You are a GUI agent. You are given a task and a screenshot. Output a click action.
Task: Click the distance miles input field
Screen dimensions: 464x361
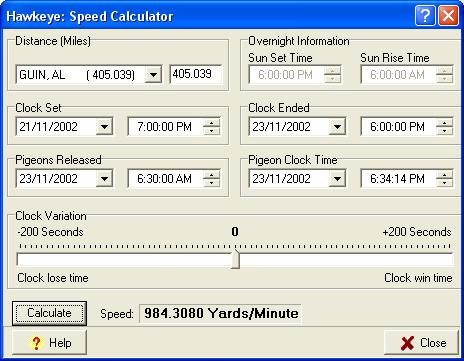(196, 74)
